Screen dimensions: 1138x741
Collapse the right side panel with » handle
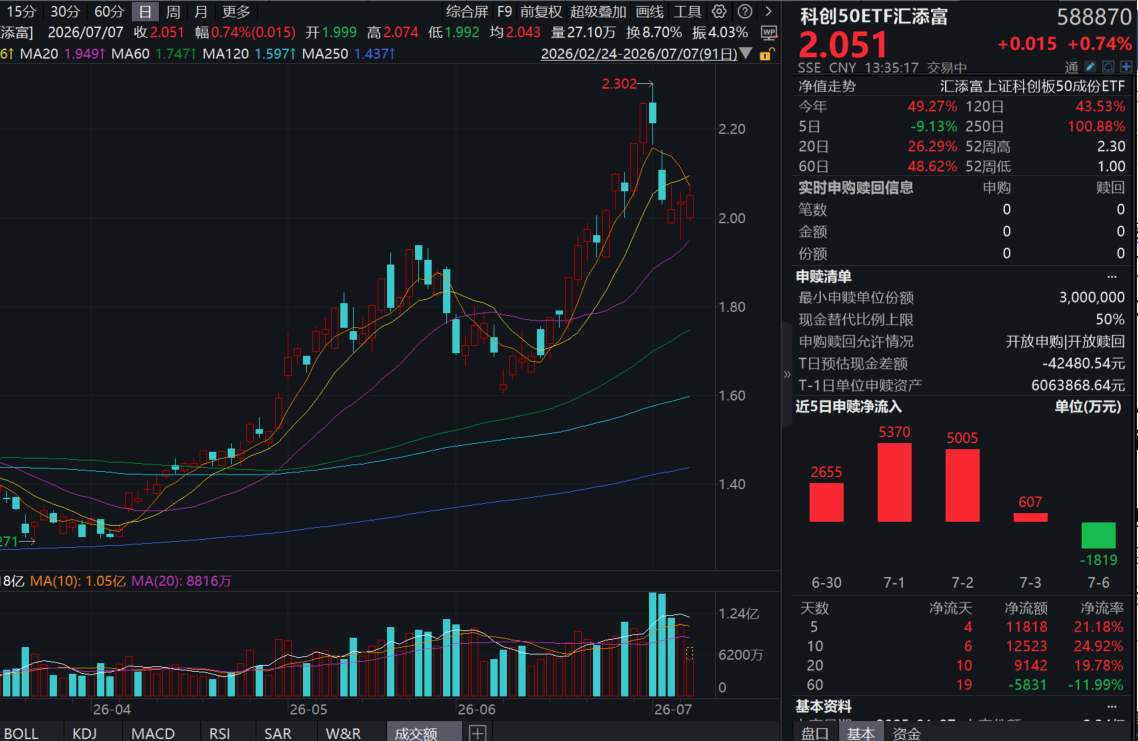(x=787, y=374)
